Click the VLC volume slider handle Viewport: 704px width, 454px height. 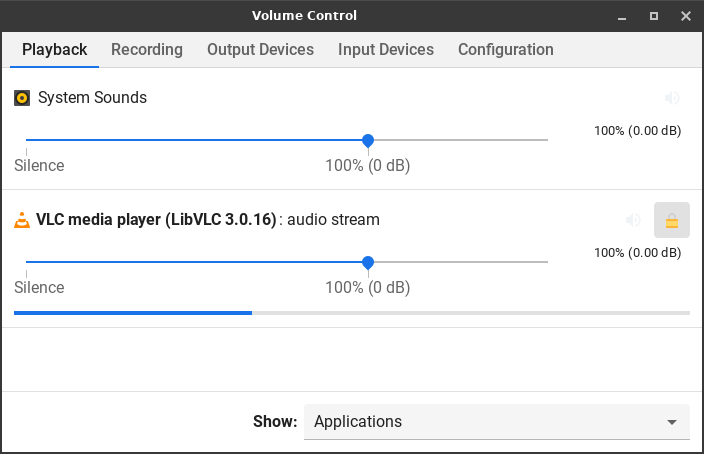click(x=368, y=262)
